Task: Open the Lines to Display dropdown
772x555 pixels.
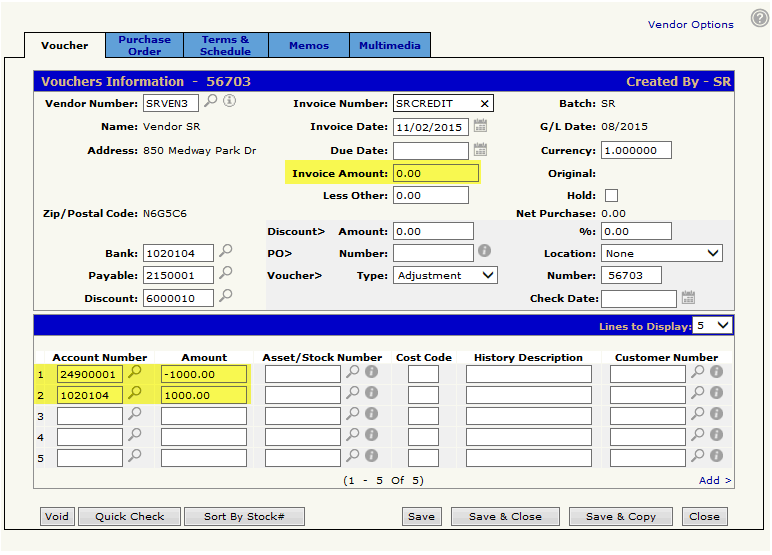Action: [714, 325]
